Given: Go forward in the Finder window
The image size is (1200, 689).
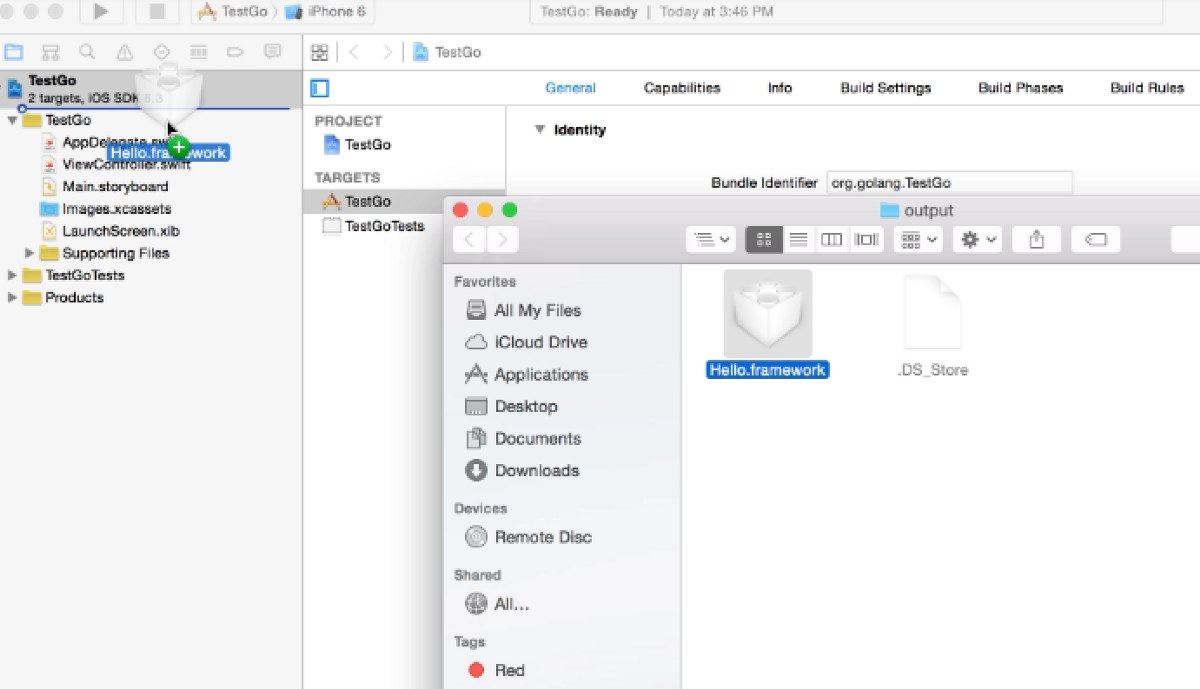Looking at the screenshot, I should click(x=503, y=239).
